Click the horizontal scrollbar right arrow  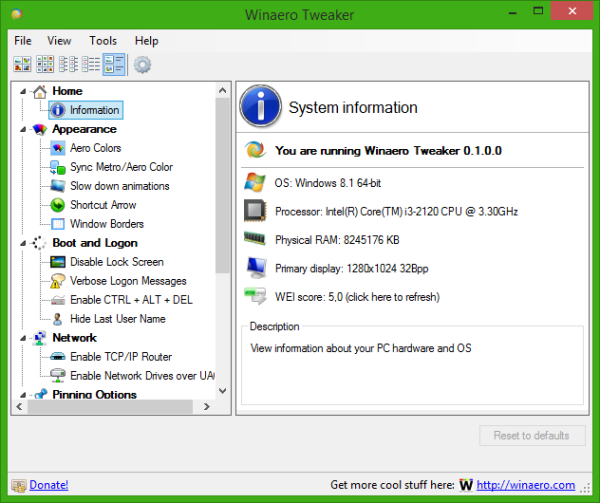click(207, 407)
